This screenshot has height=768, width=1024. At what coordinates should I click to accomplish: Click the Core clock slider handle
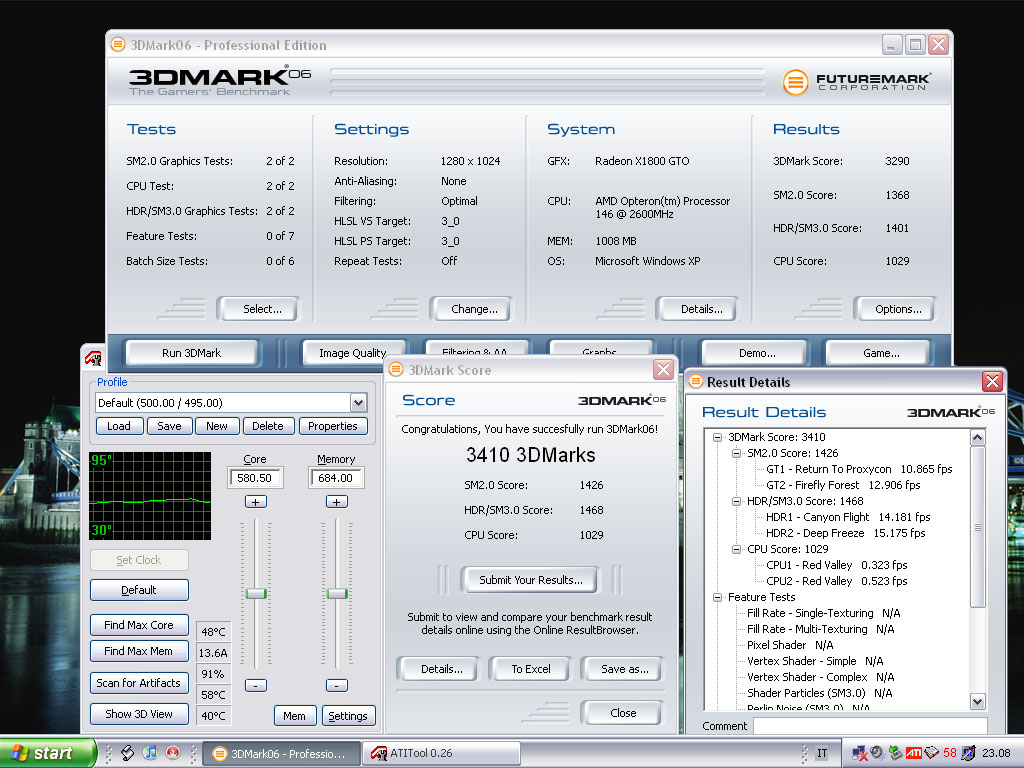256,593
